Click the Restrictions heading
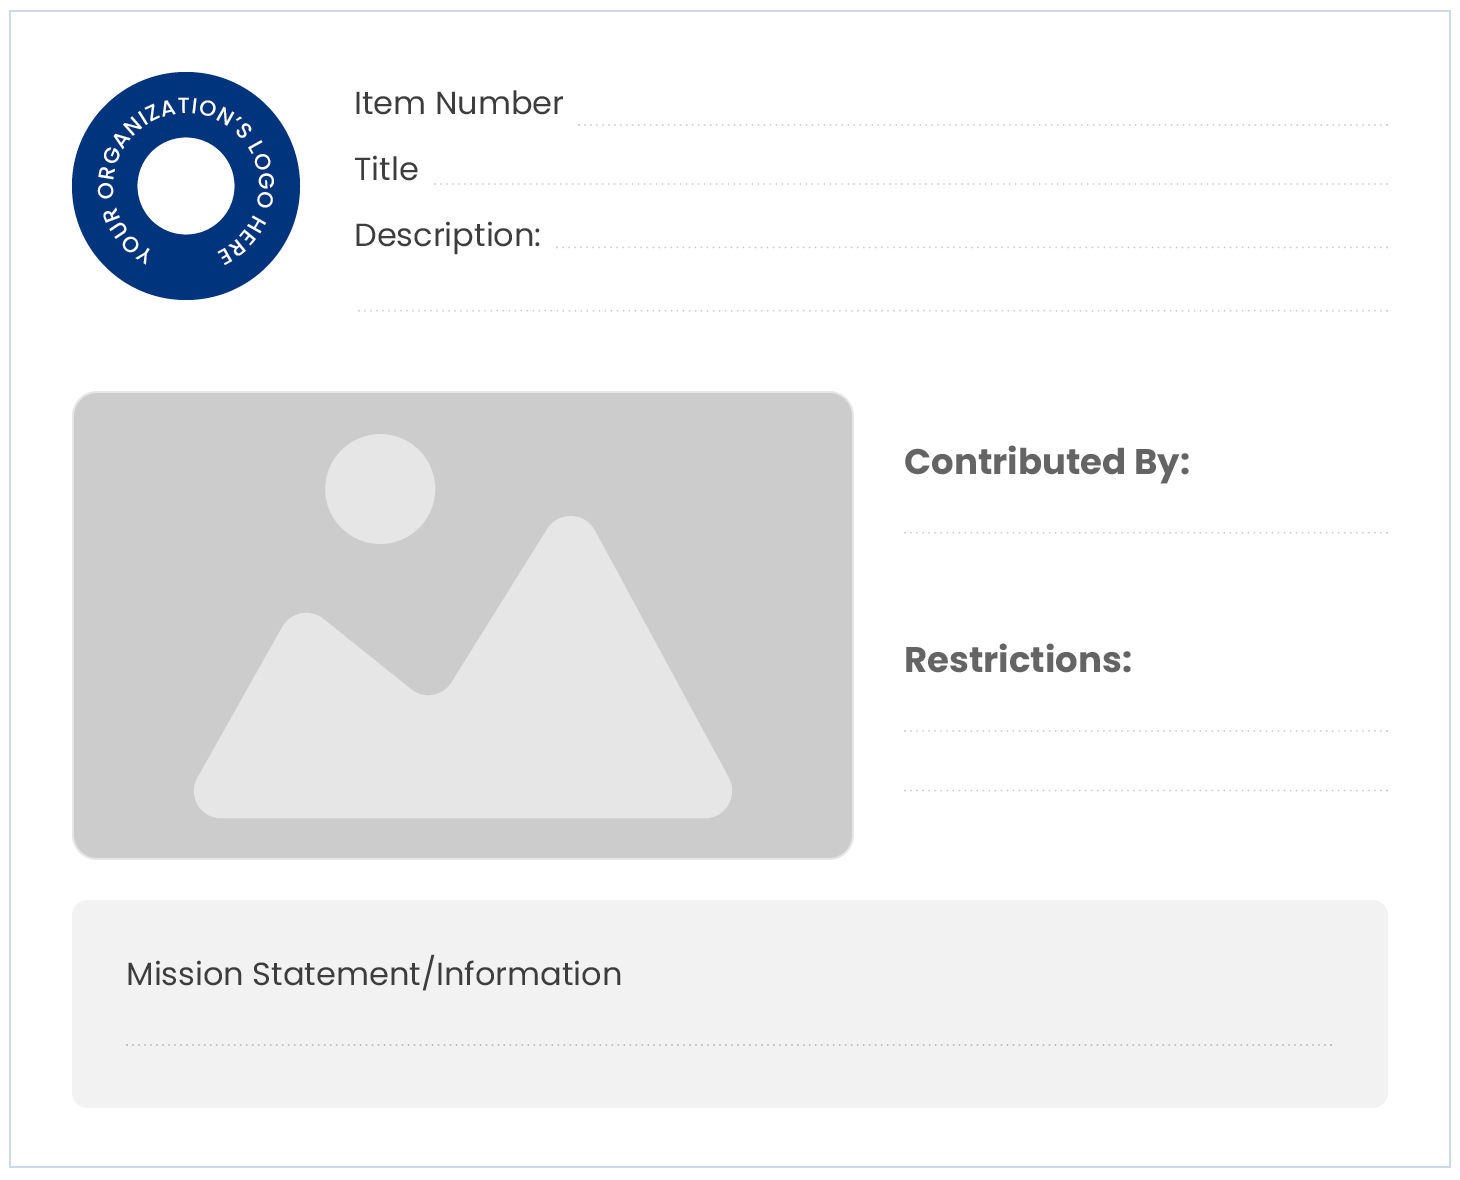Viewport: 1460px width, 1180px height. point(1017,660)
